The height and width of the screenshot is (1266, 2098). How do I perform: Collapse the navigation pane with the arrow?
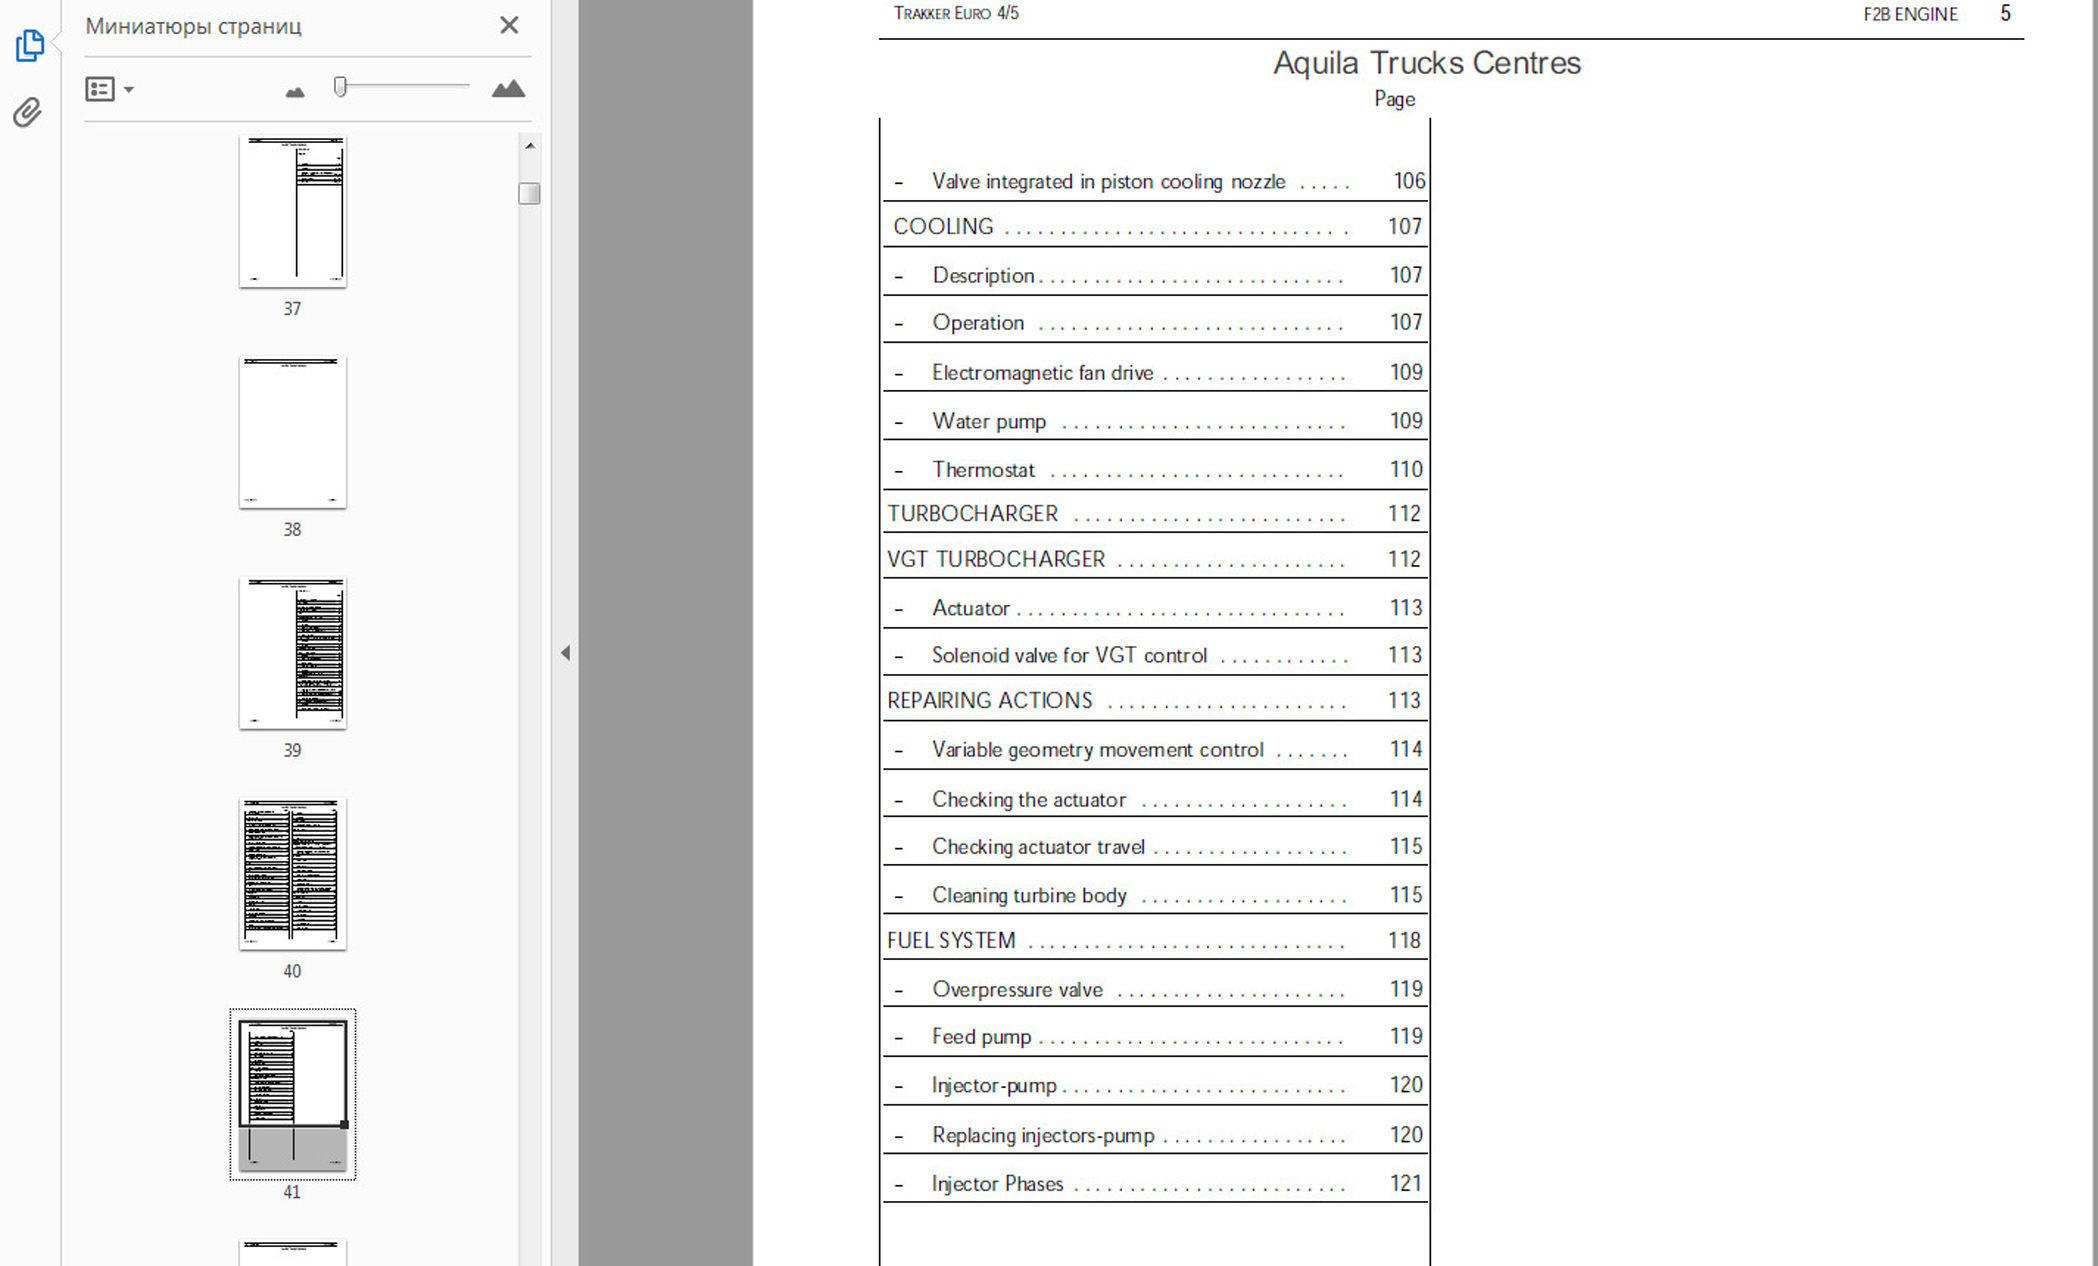point(565,653)
